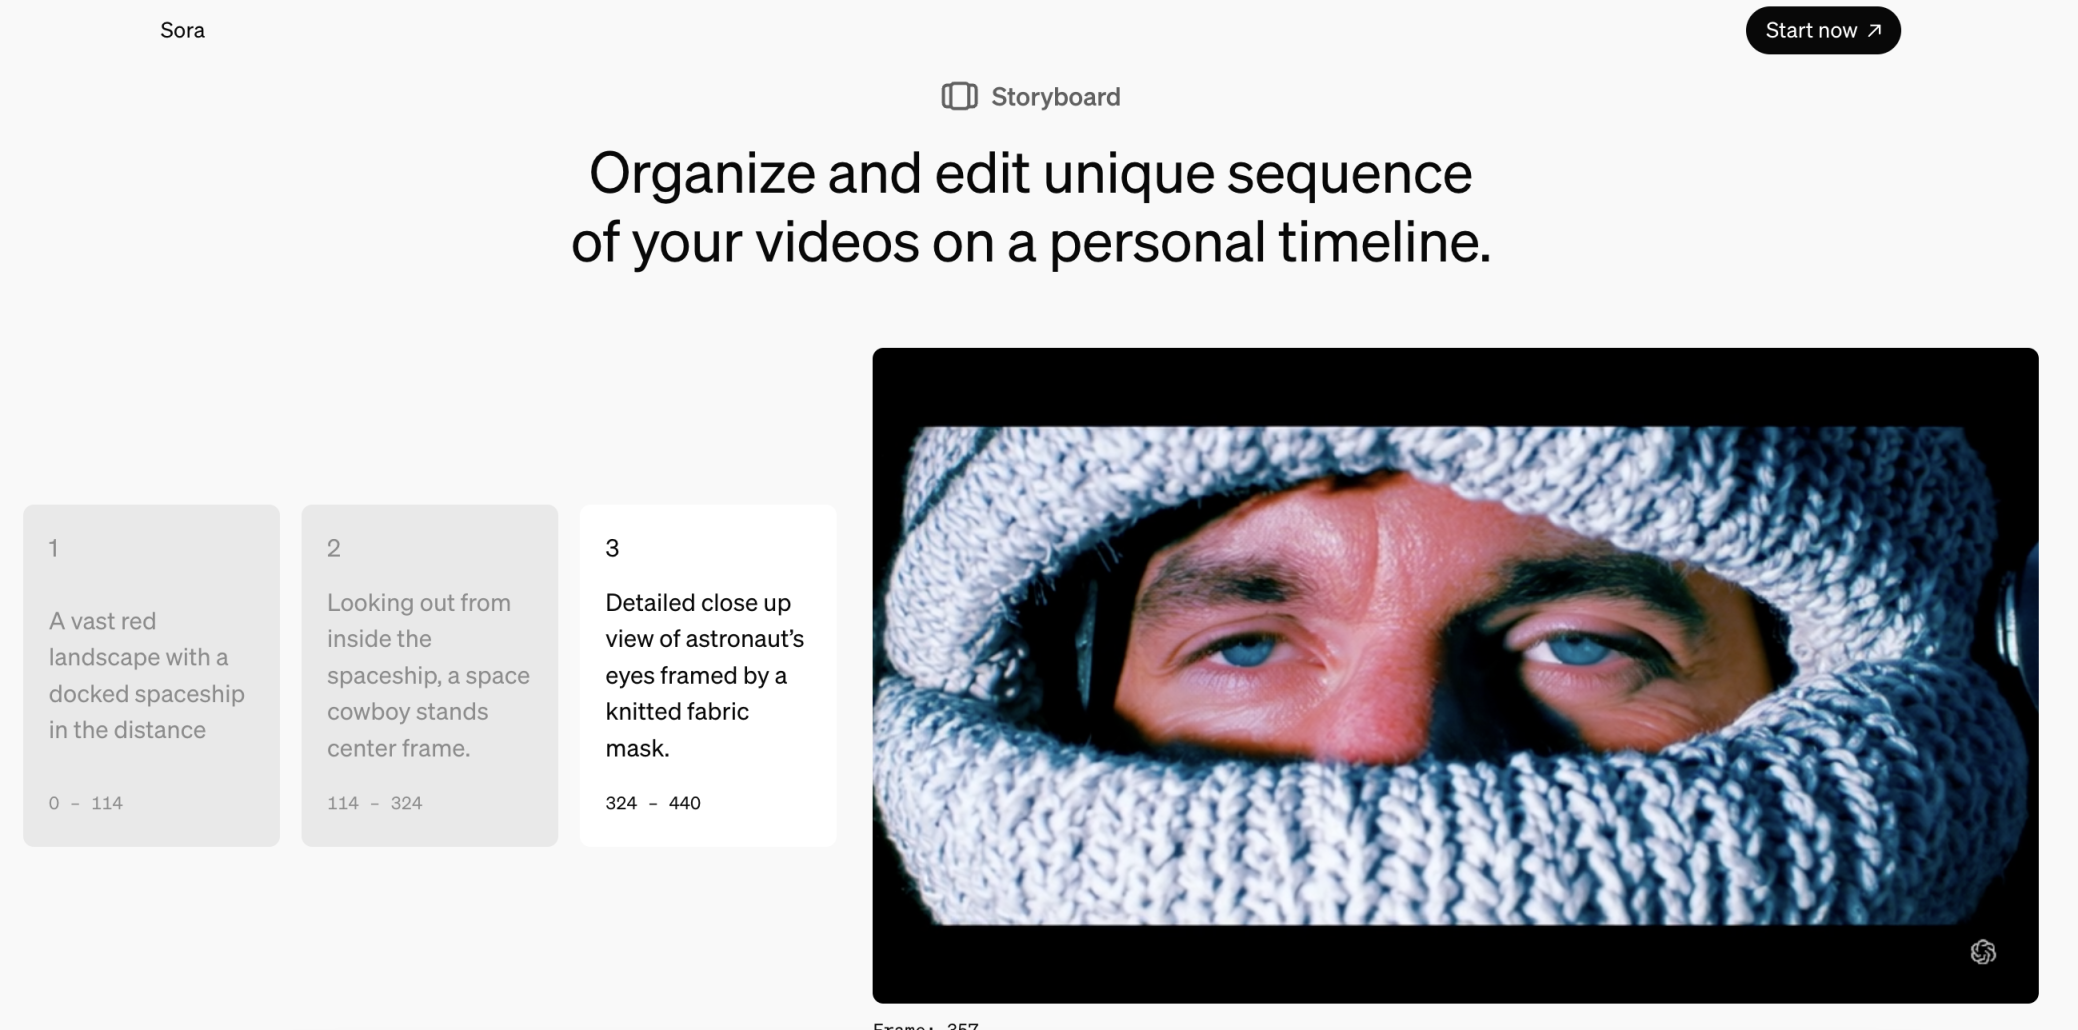The width and height of the screenshot is (2078, 1030).
Task: Click the arrow icon inside Start now
Action: click(x=1874, y=30)
